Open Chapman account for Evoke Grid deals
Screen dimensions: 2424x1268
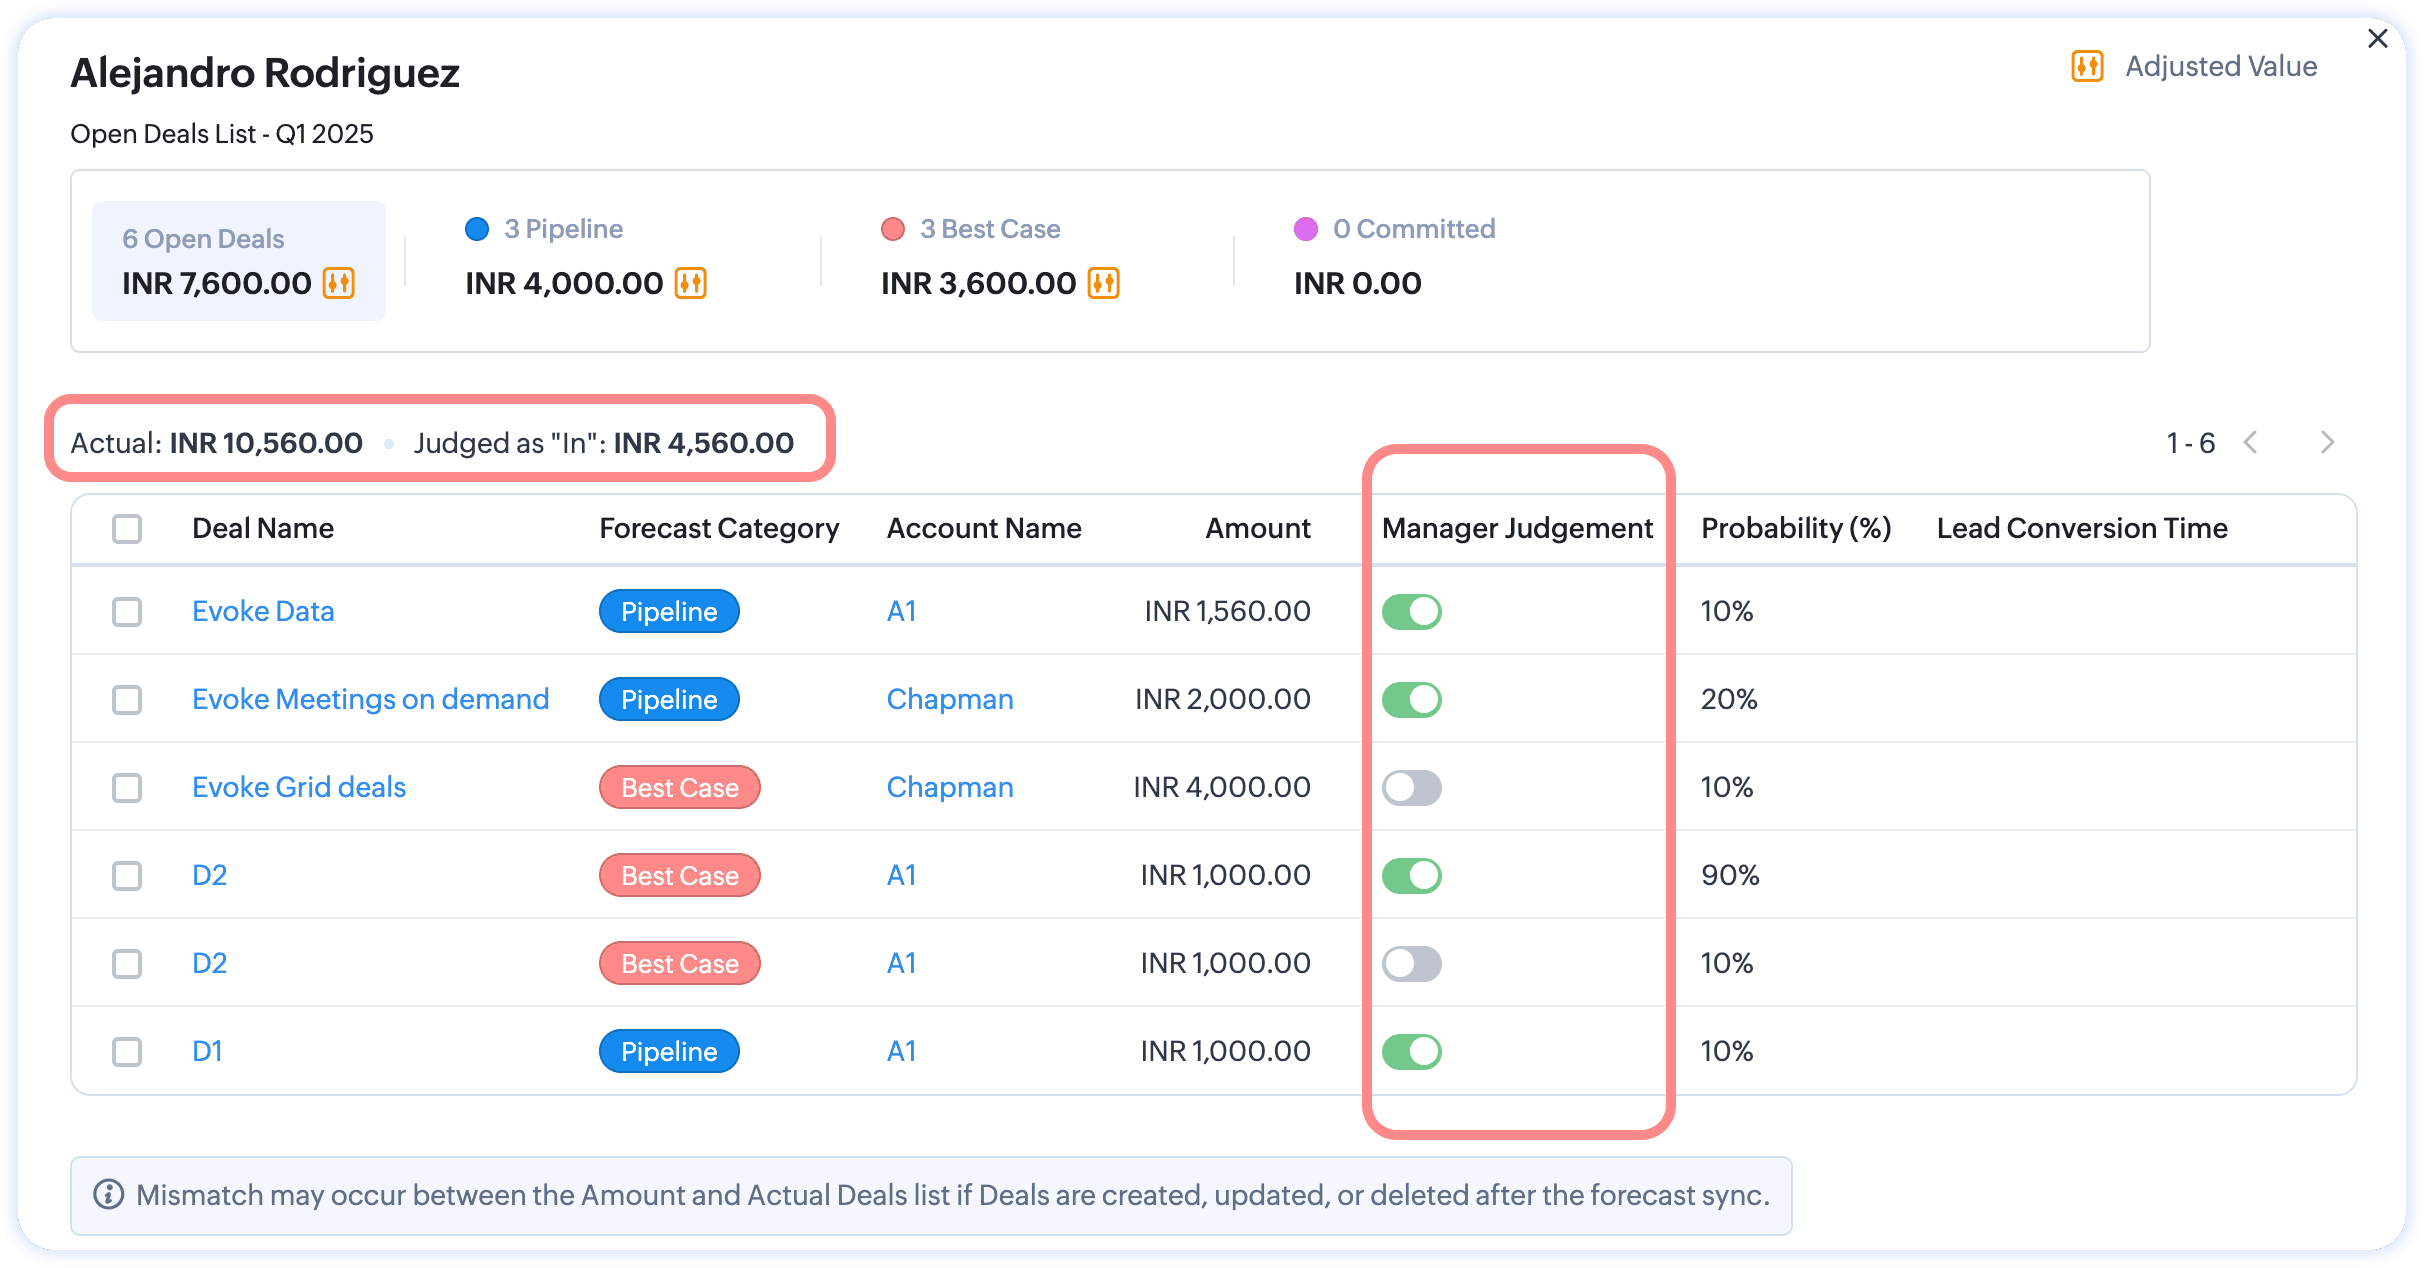[950, 787]
